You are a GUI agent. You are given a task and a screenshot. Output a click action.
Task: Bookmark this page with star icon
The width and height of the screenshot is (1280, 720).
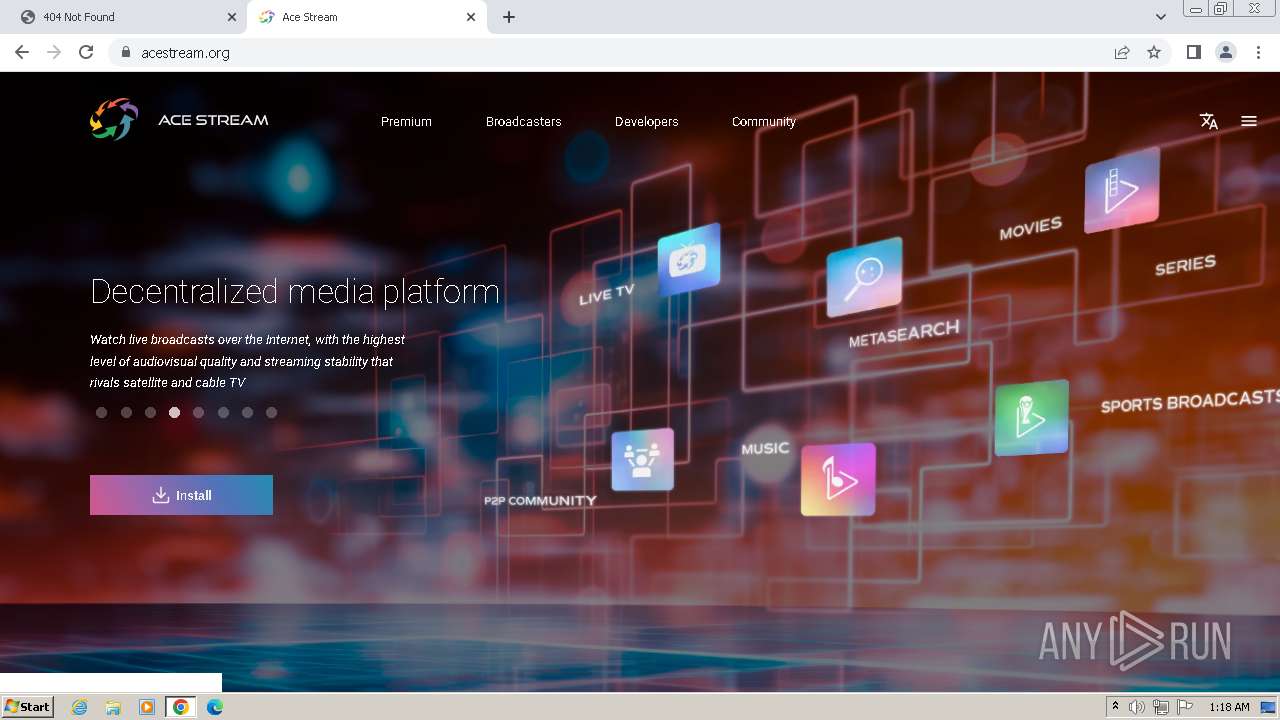point(1154,52)
